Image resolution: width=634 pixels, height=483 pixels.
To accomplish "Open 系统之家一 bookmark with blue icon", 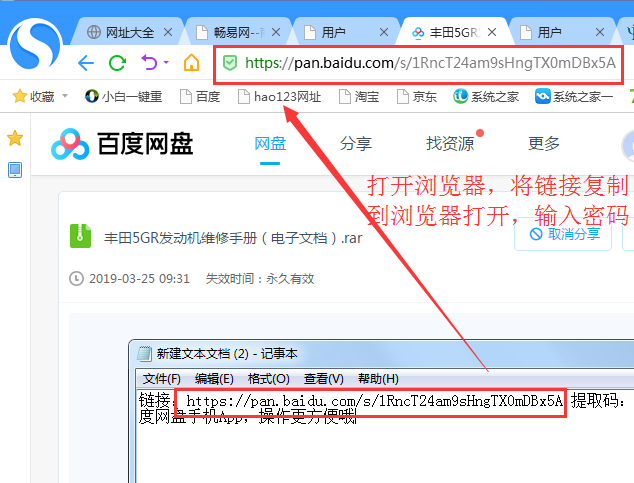I will (x=574, y=97).
